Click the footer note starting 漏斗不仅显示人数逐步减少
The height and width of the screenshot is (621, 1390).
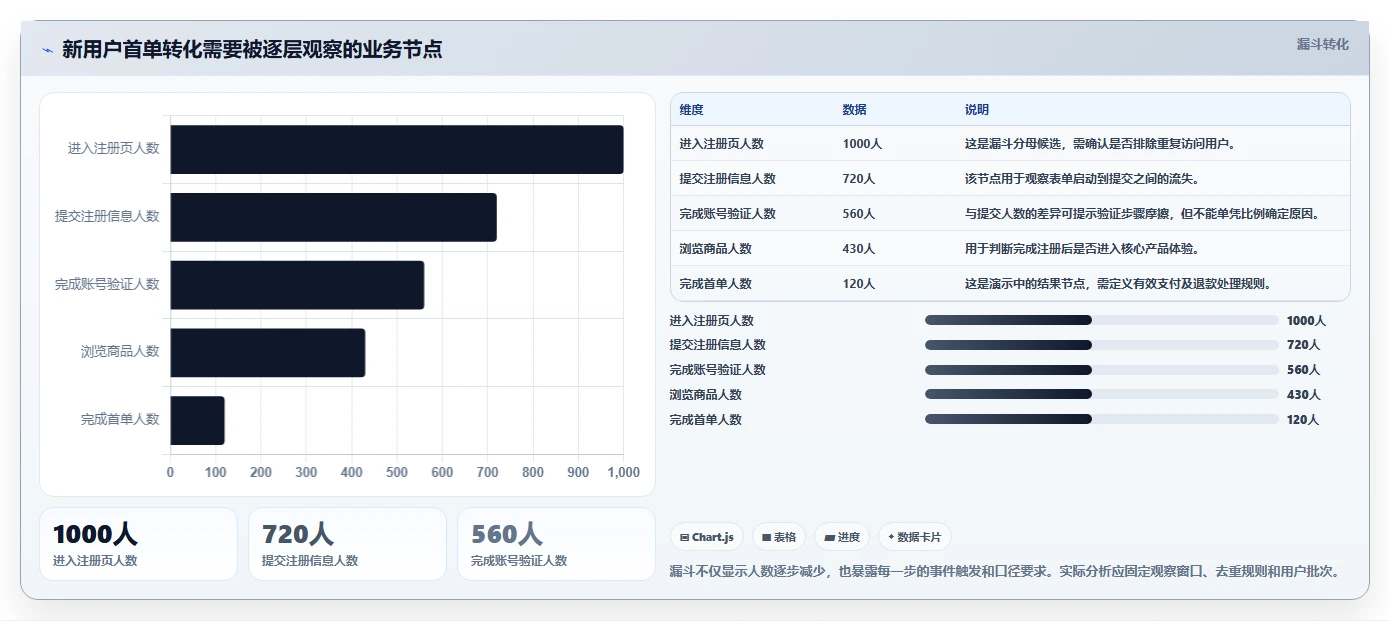[x=1004, y=572]
